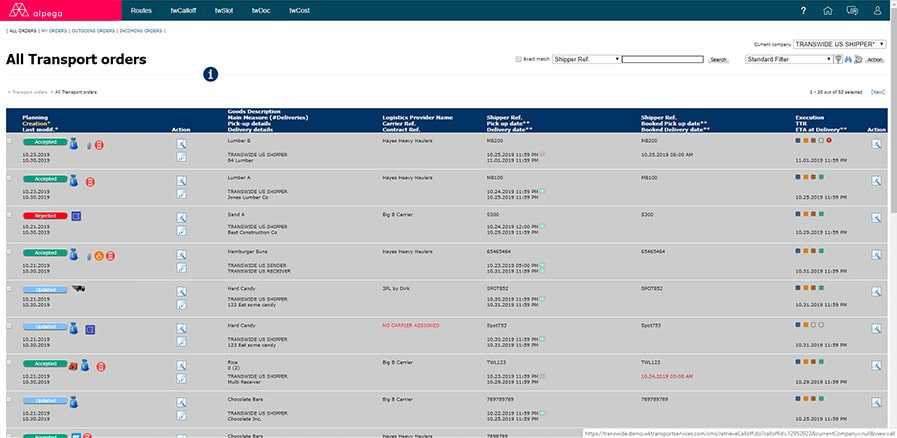Open the chat messages icon in header

852,10
